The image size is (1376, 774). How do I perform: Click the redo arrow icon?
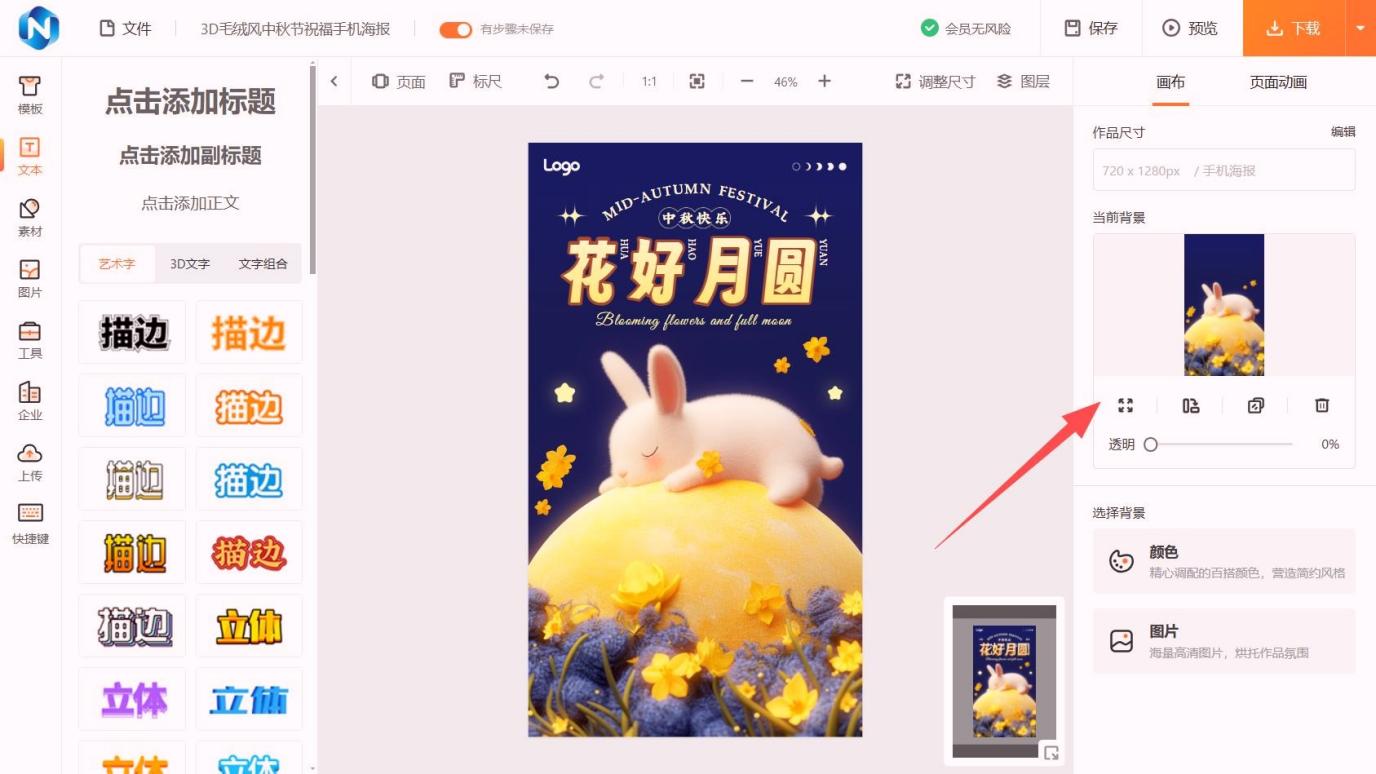[x=596, y=82]
